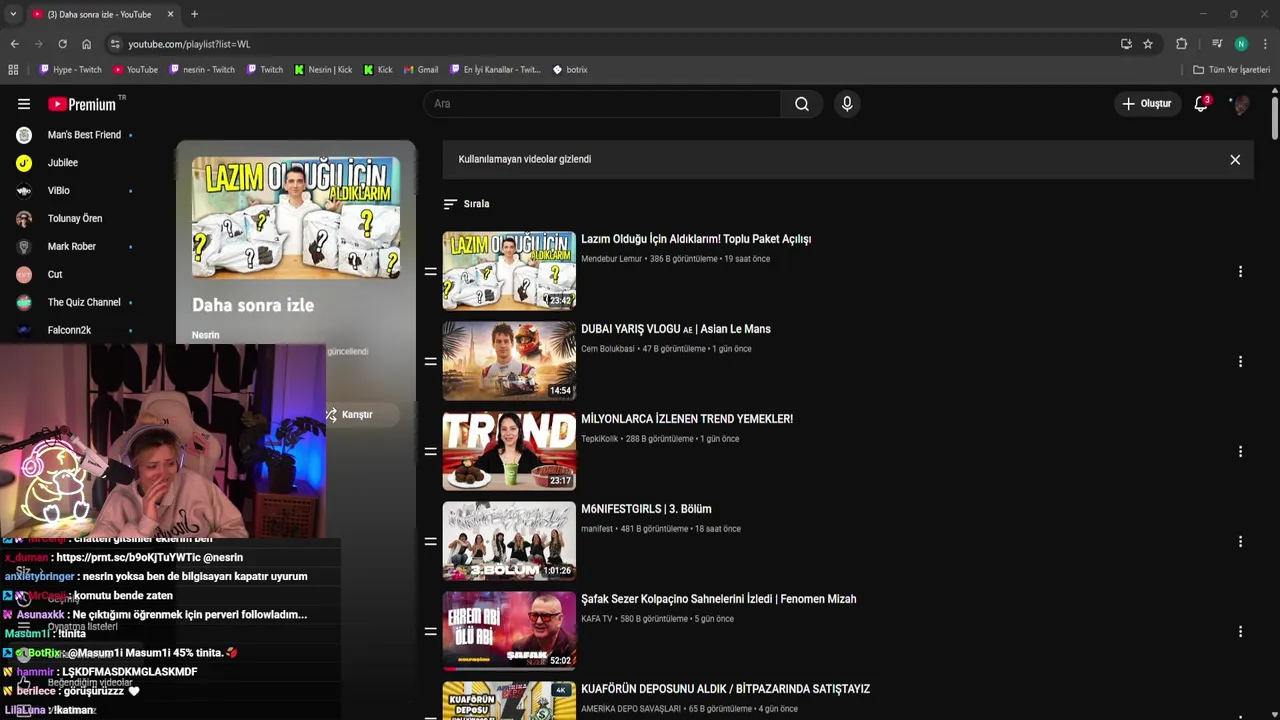Open the playlist cover image in sidebar
The image size is (1280, 720).
coord(296,217)
